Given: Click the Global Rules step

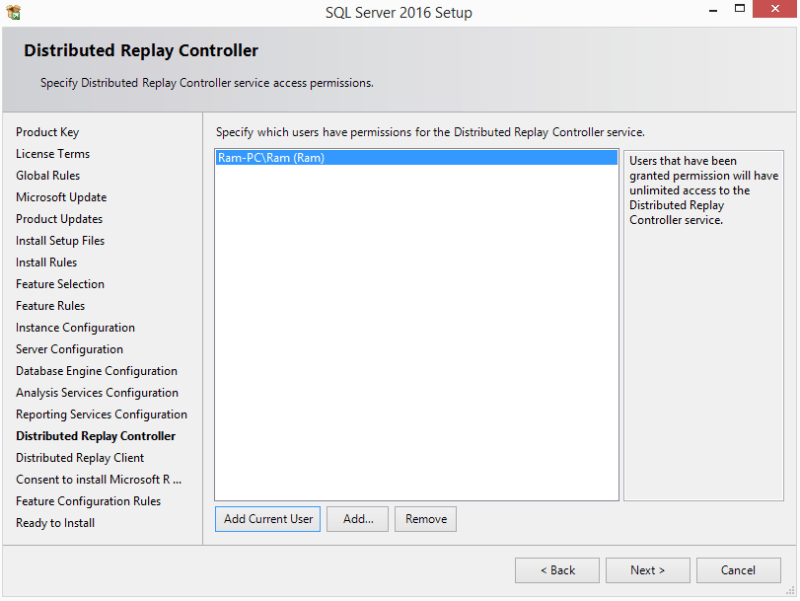Looking at the screenshot, I should click(48, 176).
